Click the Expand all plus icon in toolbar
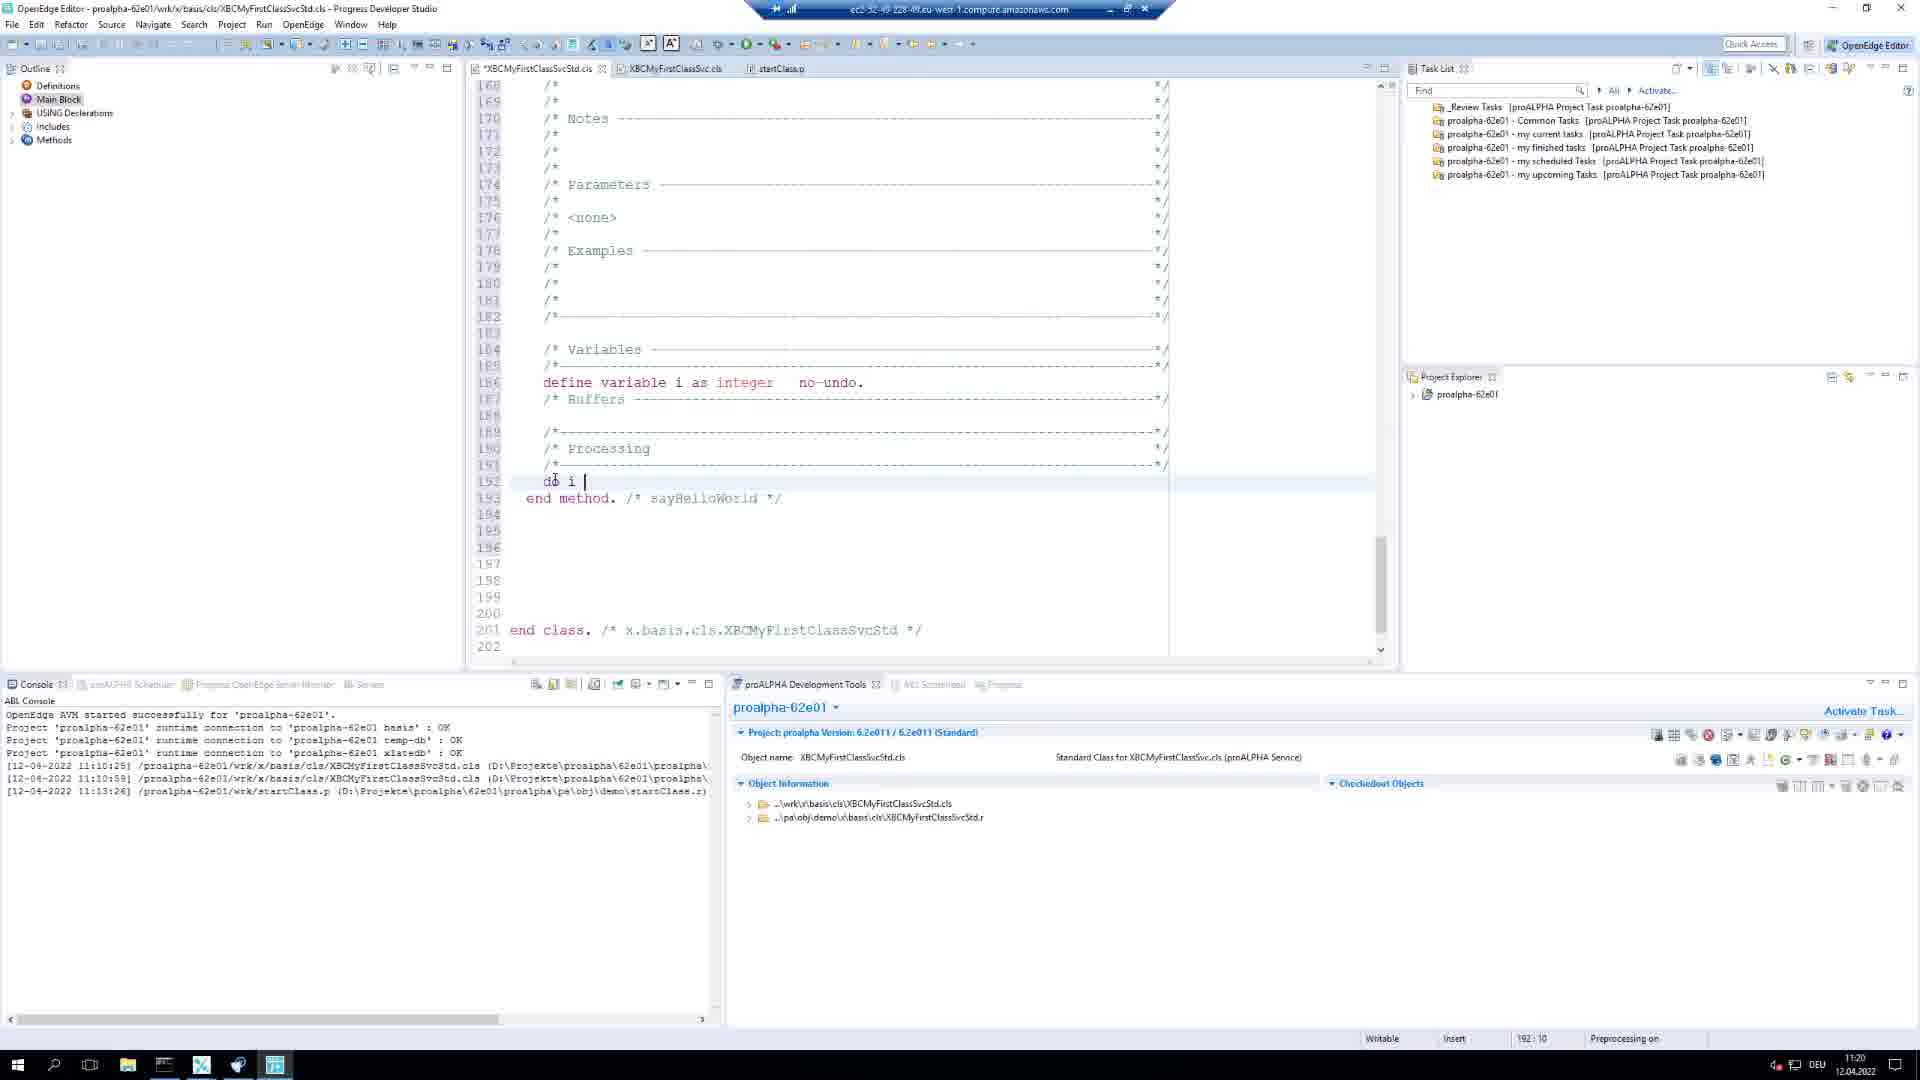 [345, 44]
